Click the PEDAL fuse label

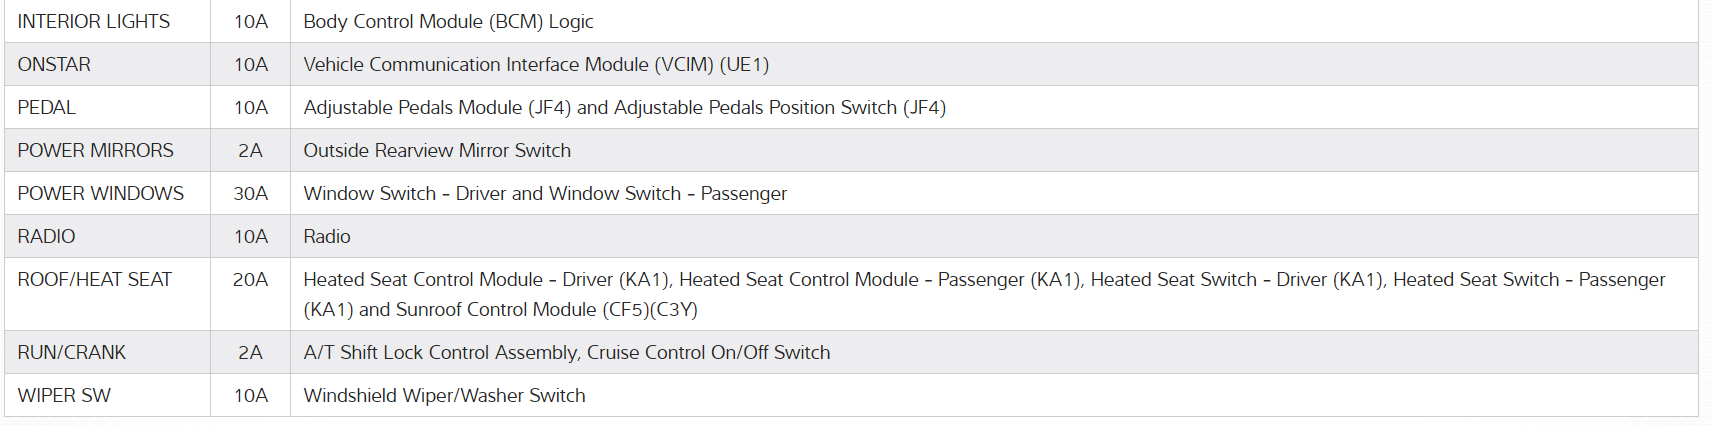tap(47, 107)
